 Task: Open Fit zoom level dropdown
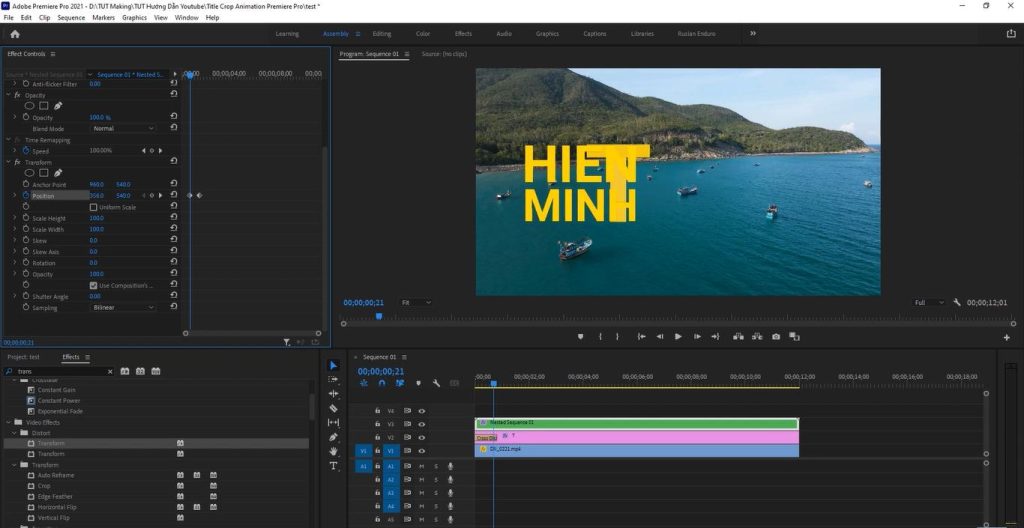pos(415,303)
